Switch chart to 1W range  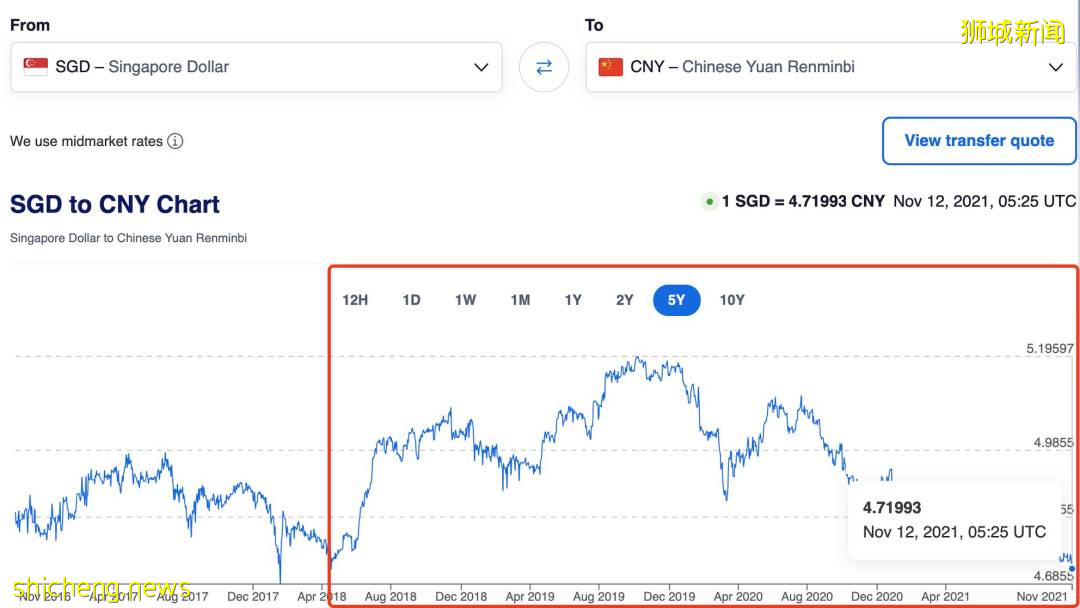(x=465, y=300)
